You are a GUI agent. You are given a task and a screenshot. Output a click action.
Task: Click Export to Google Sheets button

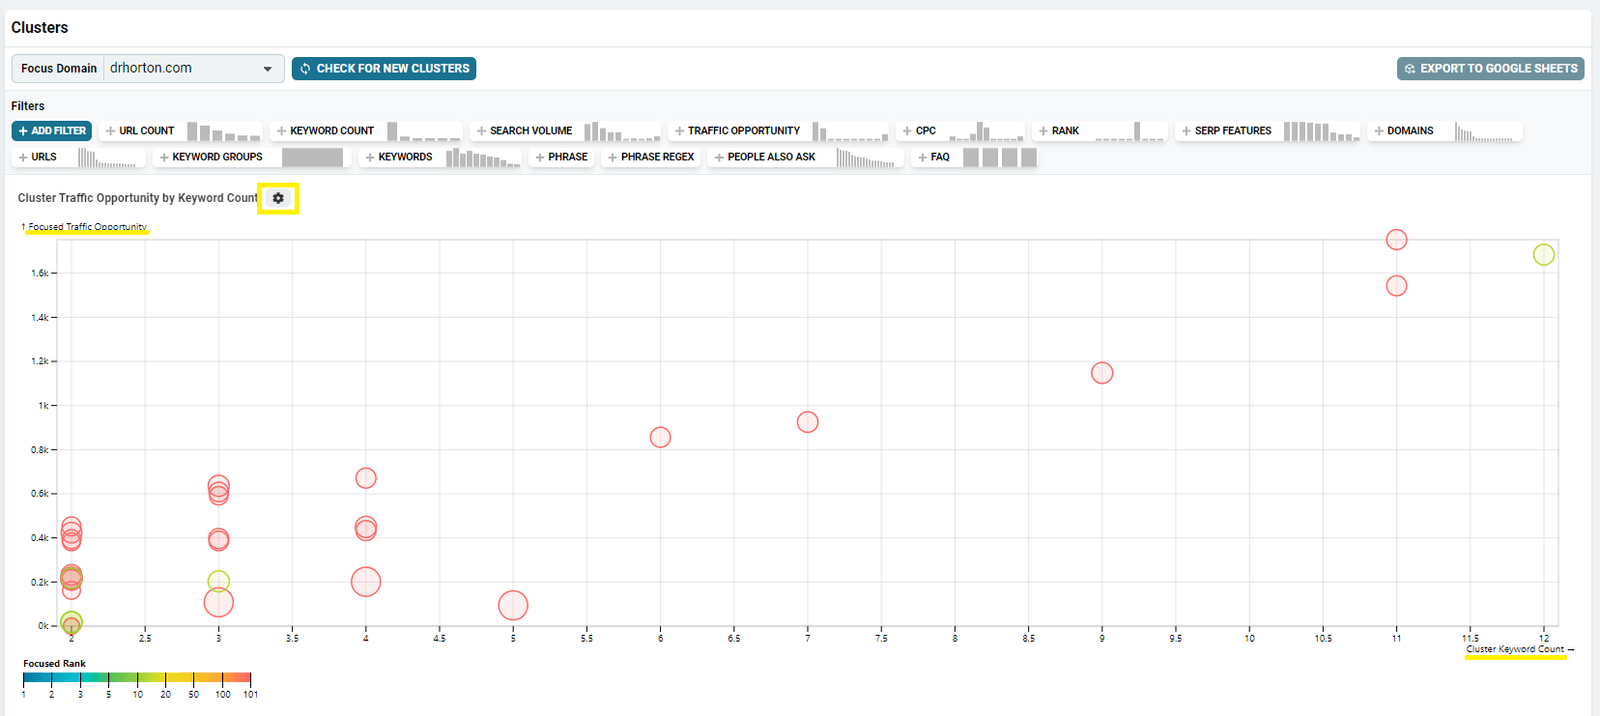(x=1490, y=68)
